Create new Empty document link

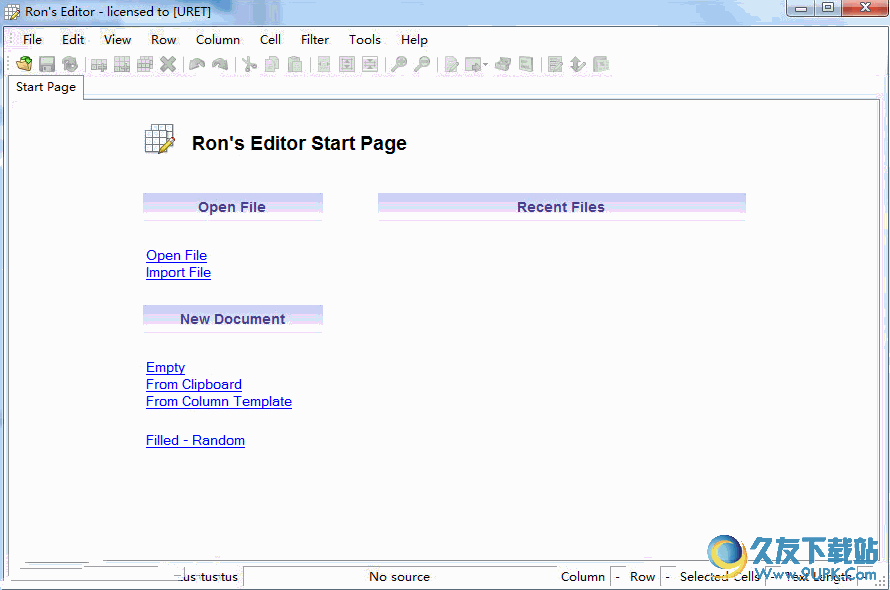pos(165,367)
